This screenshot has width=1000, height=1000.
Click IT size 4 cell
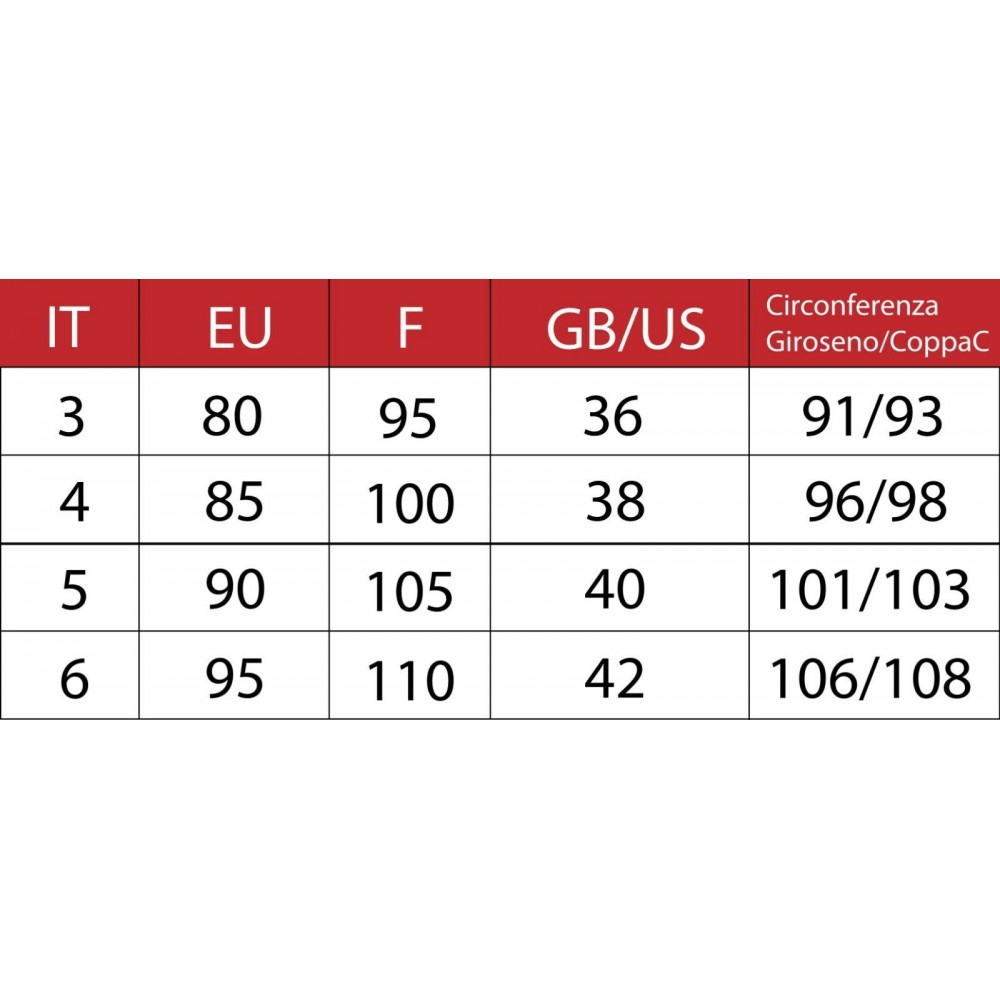(73, 502)
